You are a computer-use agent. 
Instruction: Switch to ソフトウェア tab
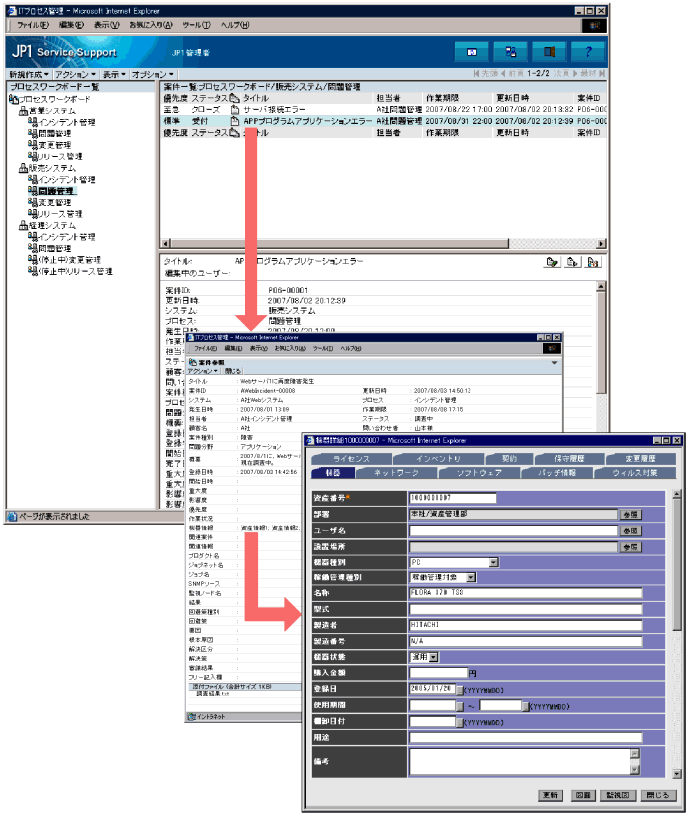coord(479,472)
